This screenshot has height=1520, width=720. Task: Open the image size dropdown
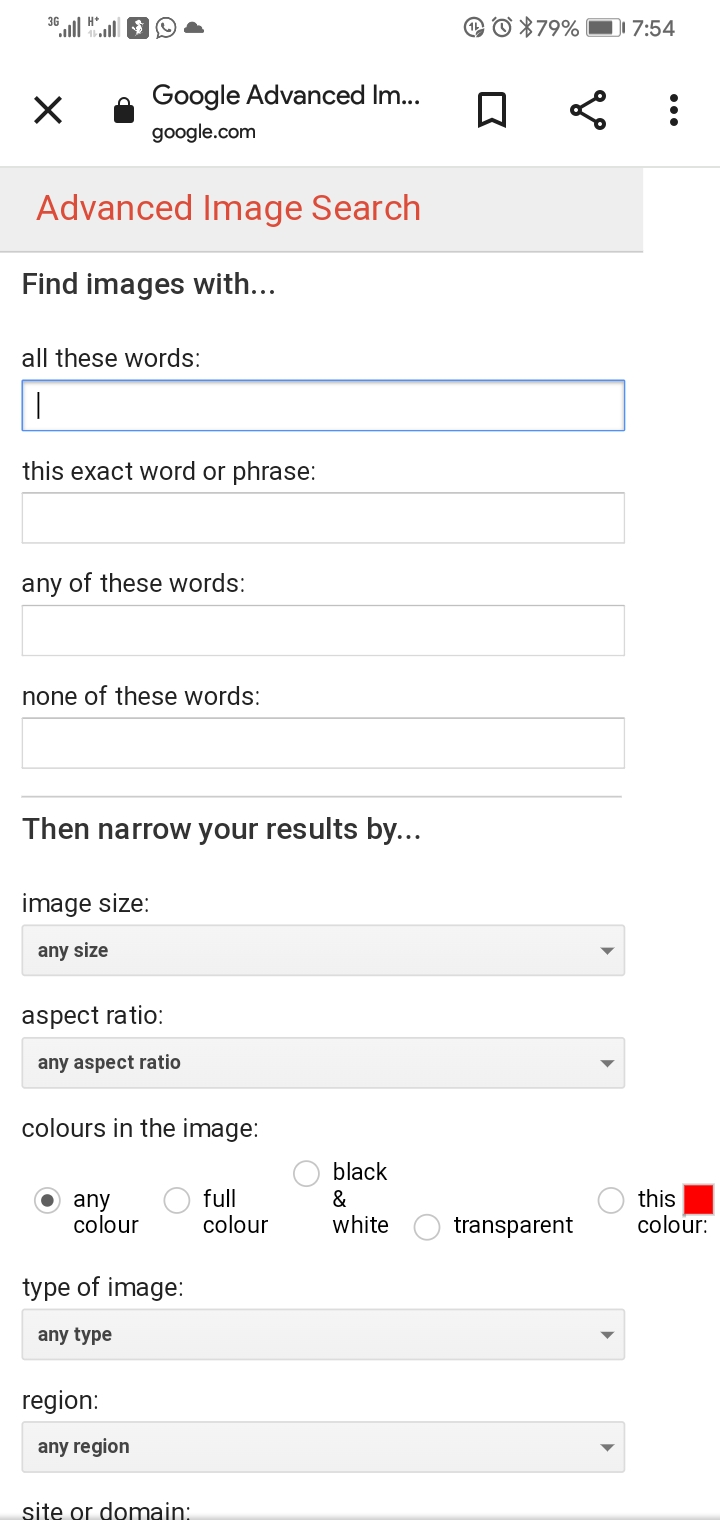point(323,950)
